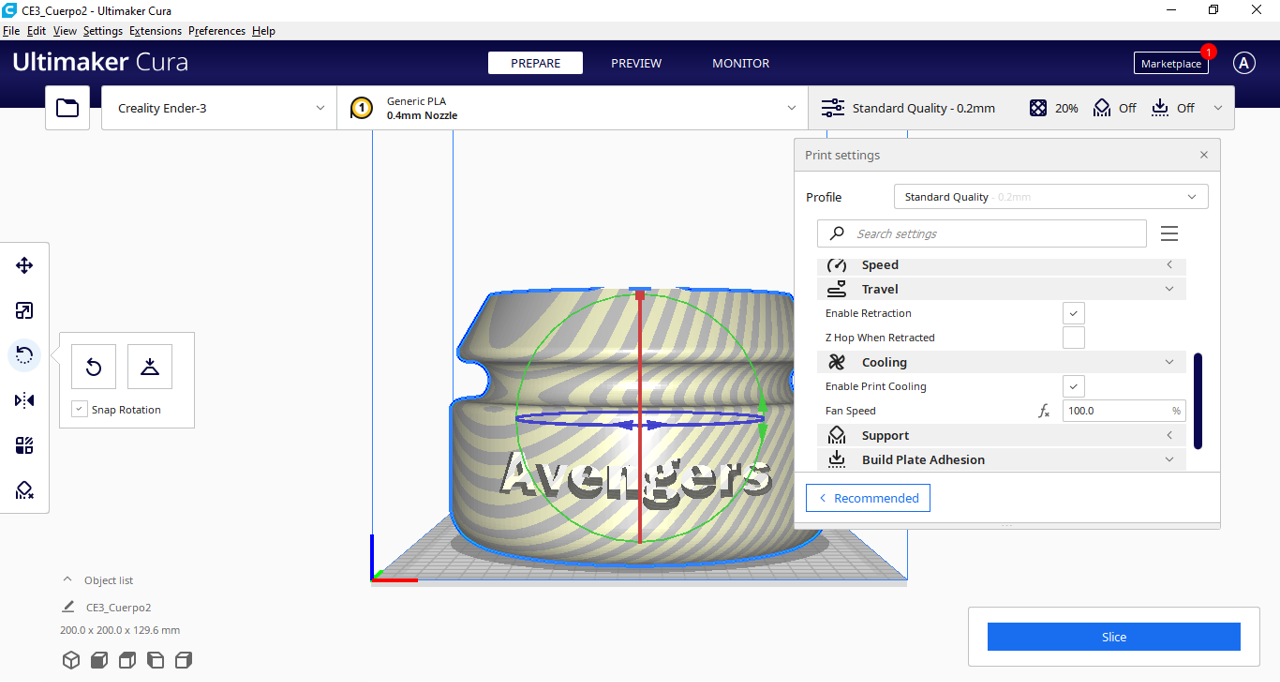This screenshot has height=682, width=1280.
Task: Open file folder icon
Action: [x=67, y=108]
